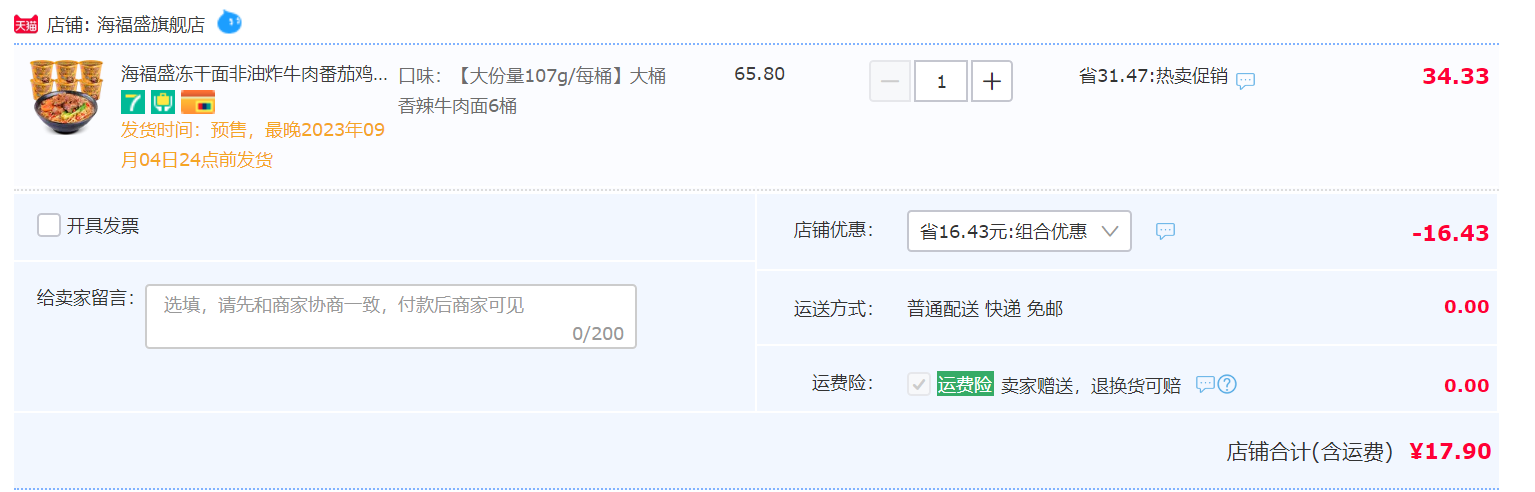Click the 省31.47:热卖促销 text
This screenshot has width=1535, height=492.
click(x=1153, y=76)
